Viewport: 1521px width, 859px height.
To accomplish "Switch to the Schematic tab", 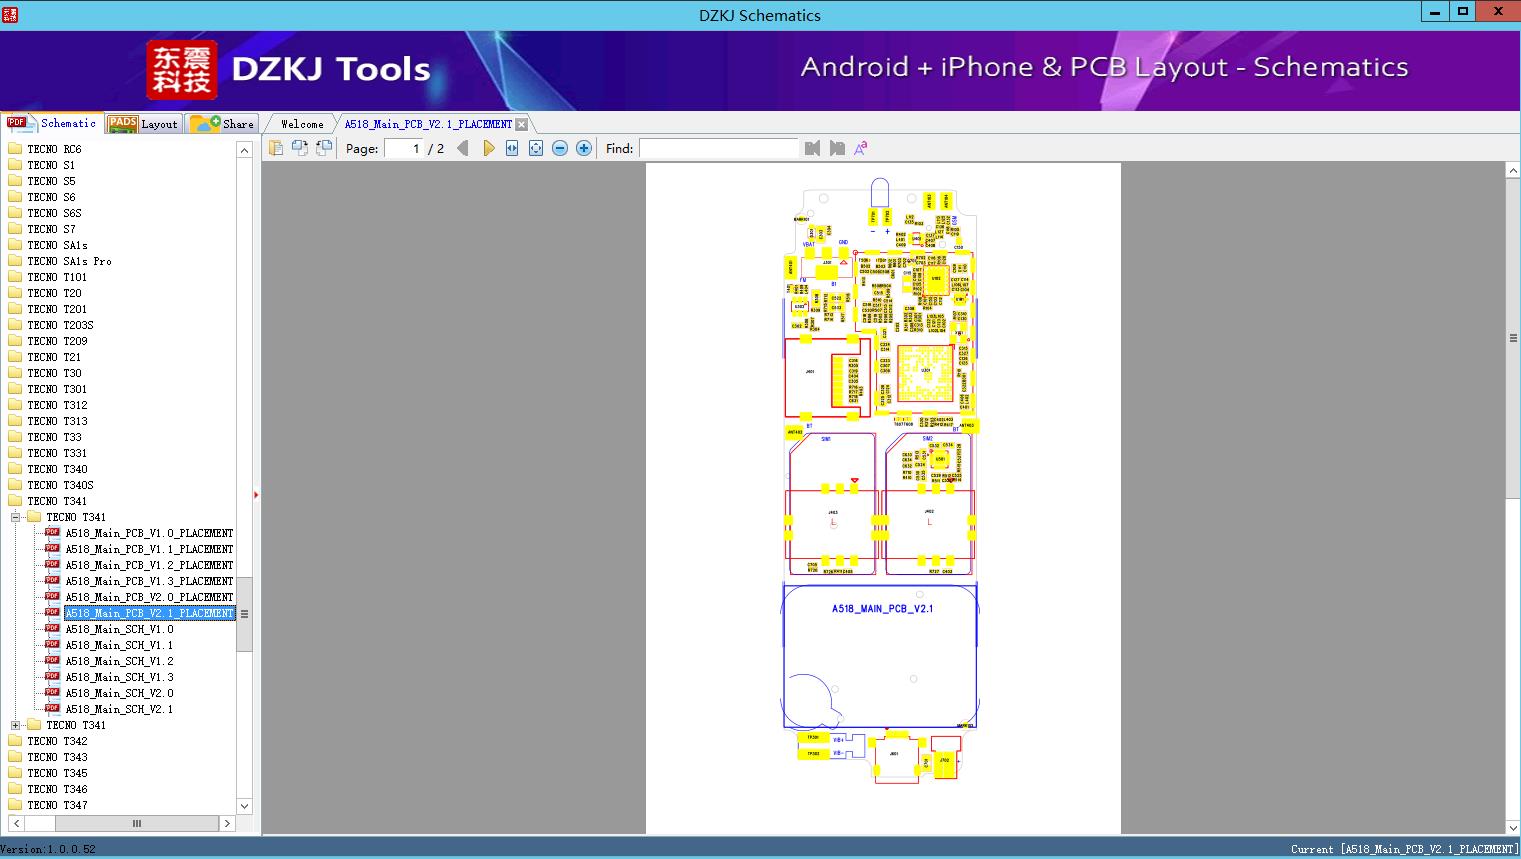I will (52, 123).
